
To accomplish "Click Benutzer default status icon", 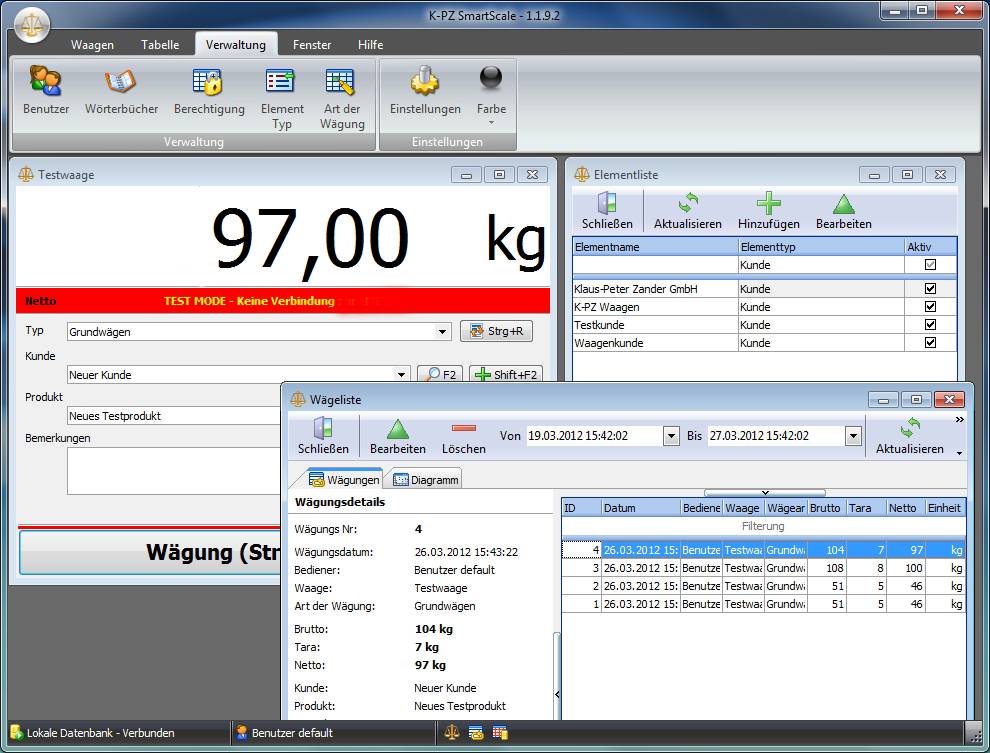I will coord(241,733).
